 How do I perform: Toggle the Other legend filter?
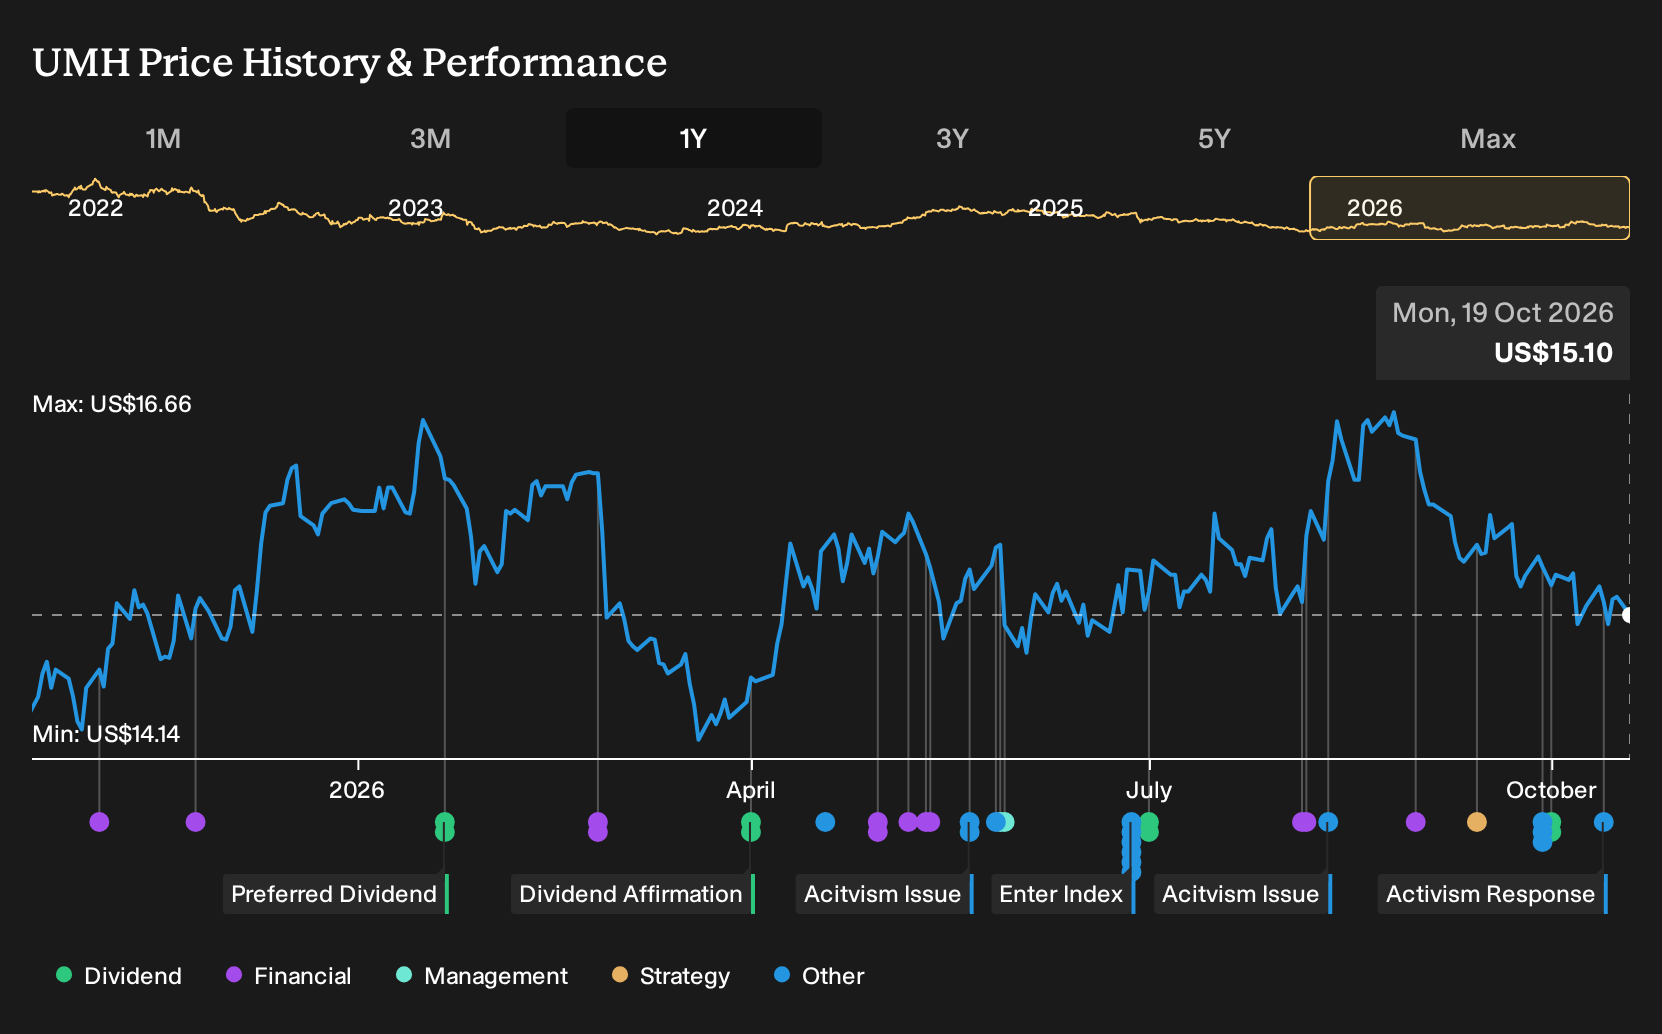(x=819, y=976)
